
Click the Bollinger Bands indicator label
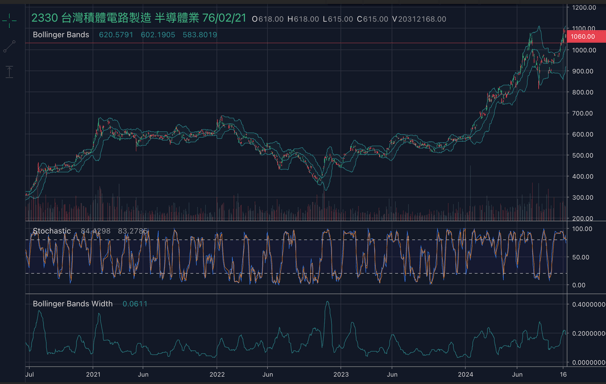coord(61,35)
